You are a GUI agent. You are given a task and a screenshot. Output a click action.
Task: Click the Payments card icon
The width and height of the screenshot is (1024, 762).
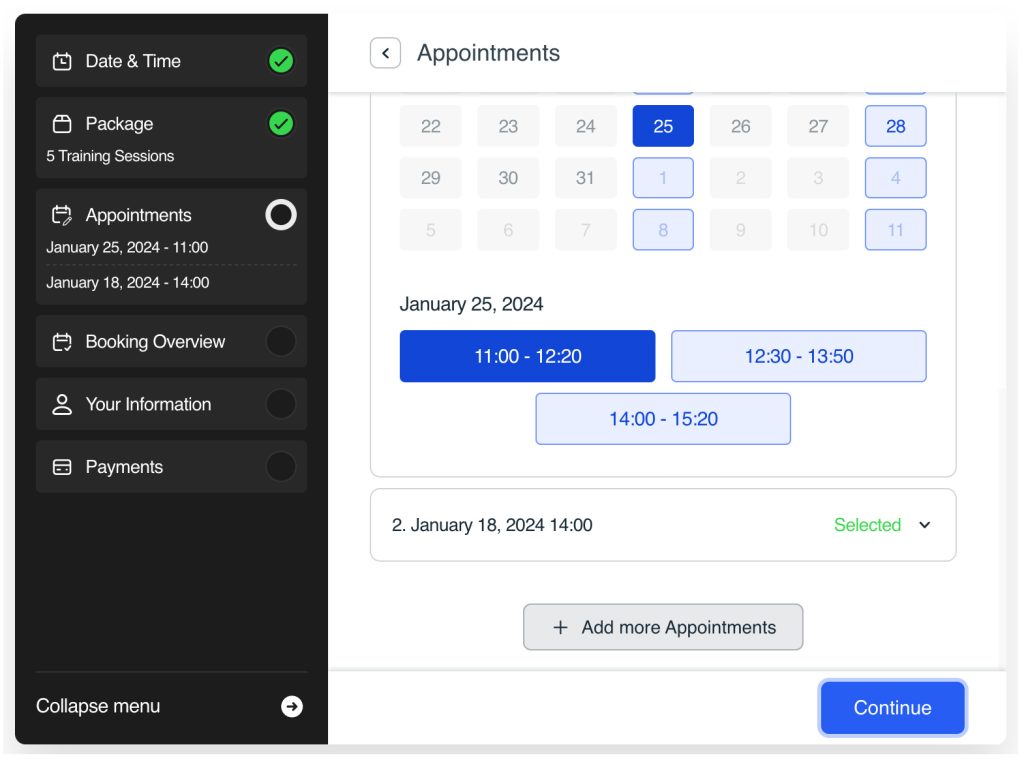click(62, 468)
